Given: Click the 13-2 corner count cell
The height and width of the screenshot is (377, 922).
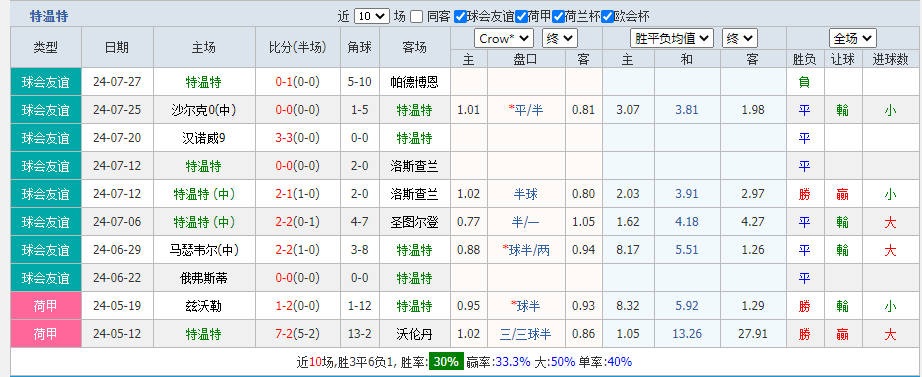Looking at the screenshot, I should (360, 335).
